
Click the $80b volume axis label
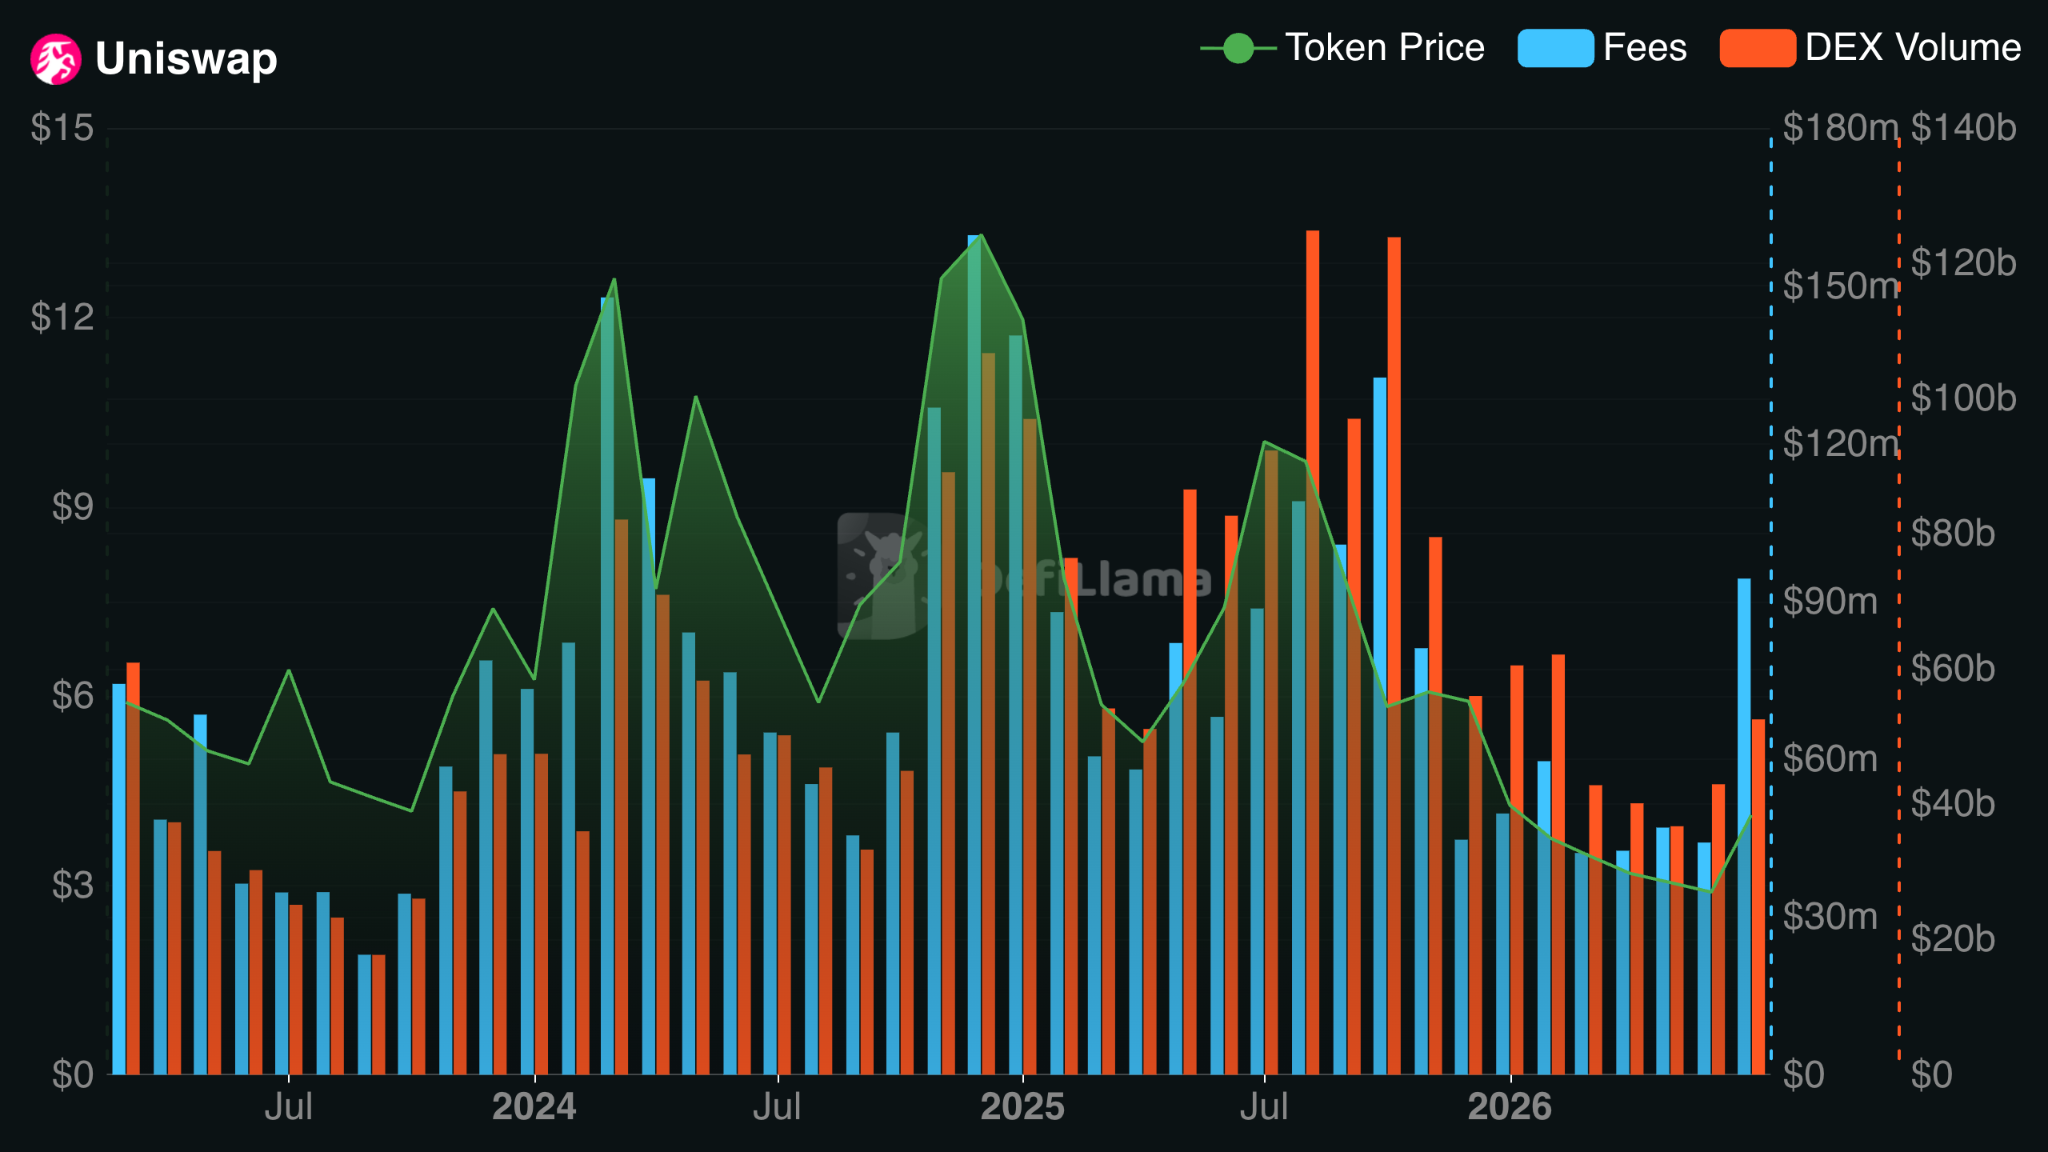[x=1952, y=533]
